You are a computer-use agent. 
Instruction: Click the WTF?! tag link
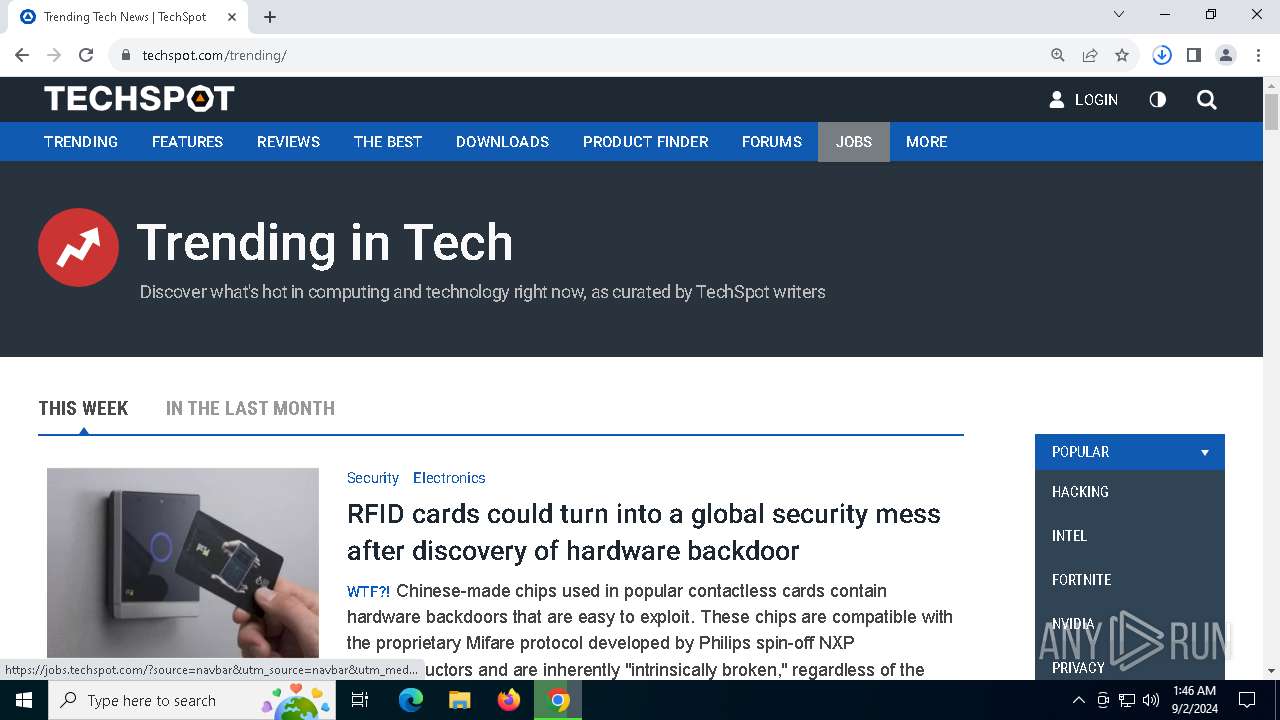pos(368,591)
